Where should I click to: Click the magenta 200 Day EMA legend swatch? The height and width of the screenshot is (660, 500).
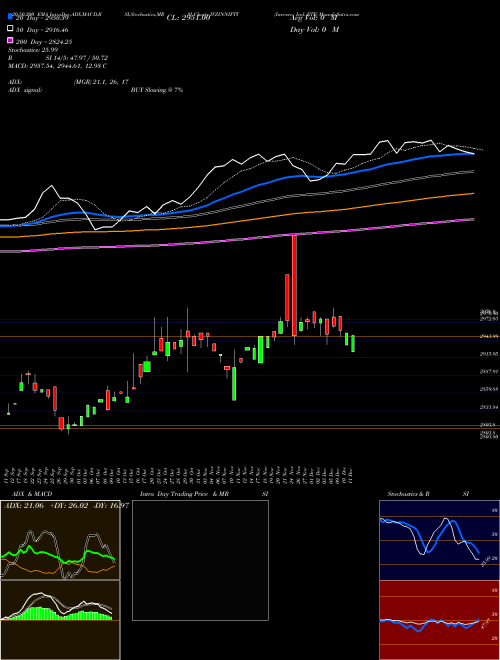click(11, 40)
